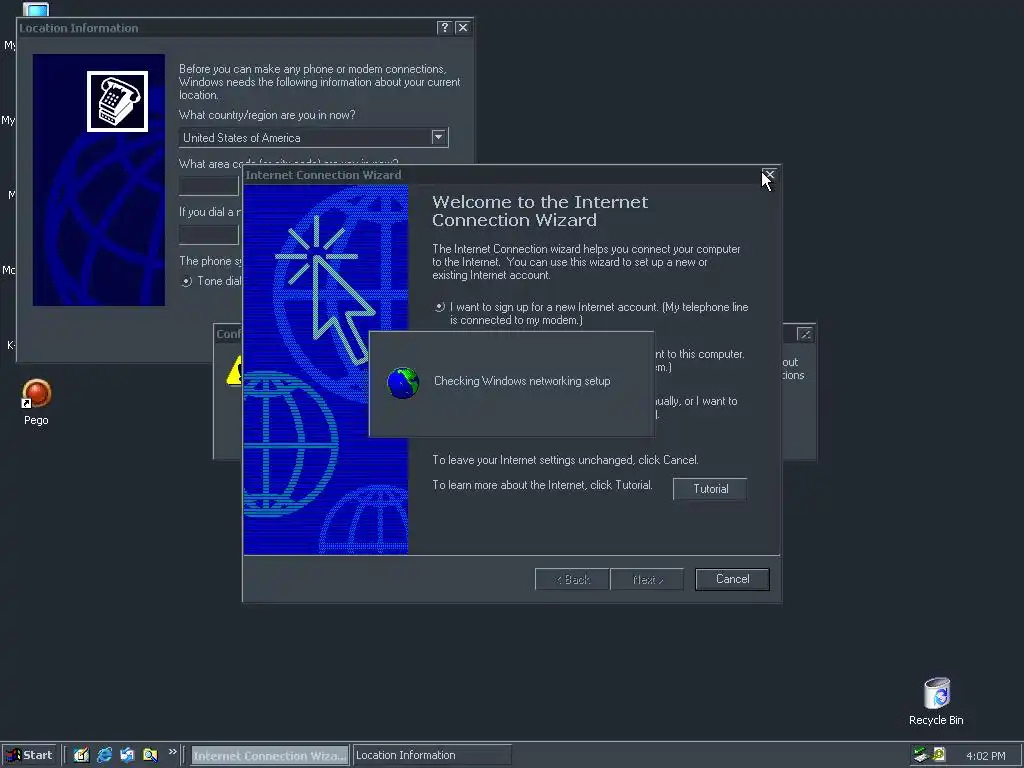Click the hardware tray icon with green arrow
This screenshot has height=768, width=1024.
(921, 755)
